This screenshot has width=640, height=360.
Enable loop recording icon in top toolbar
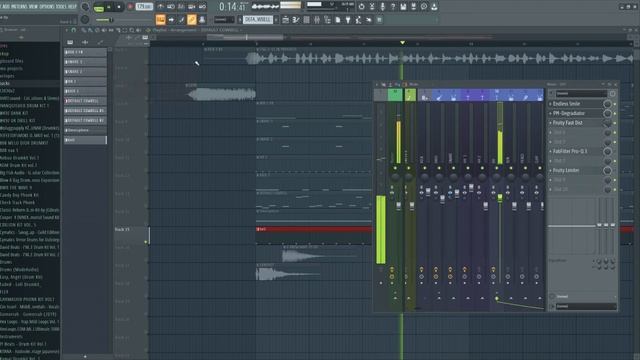[x=202, y=7]
